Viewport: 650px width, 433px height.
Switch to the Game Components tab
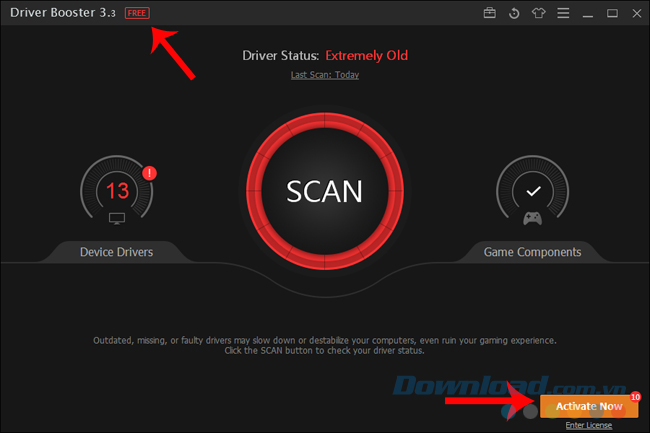[532, 252]
